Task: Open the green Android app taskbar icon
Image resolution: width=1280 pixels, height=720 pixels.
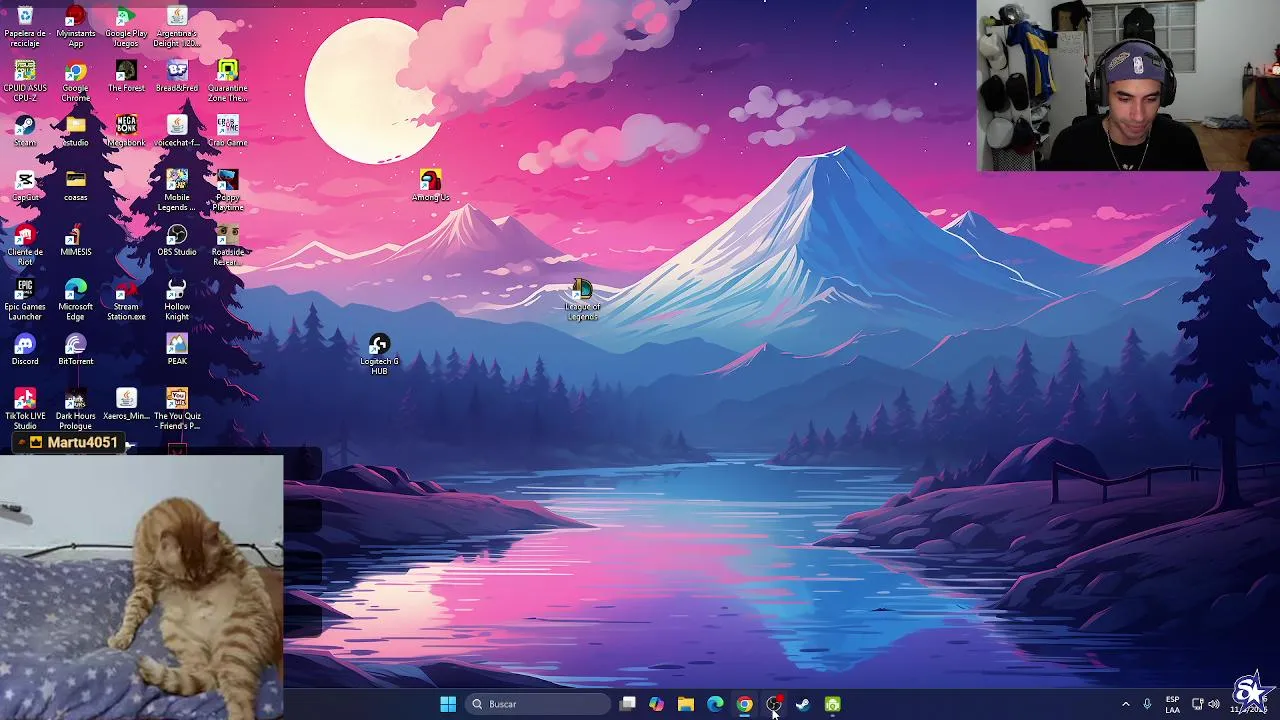Action: coord(832,704)
